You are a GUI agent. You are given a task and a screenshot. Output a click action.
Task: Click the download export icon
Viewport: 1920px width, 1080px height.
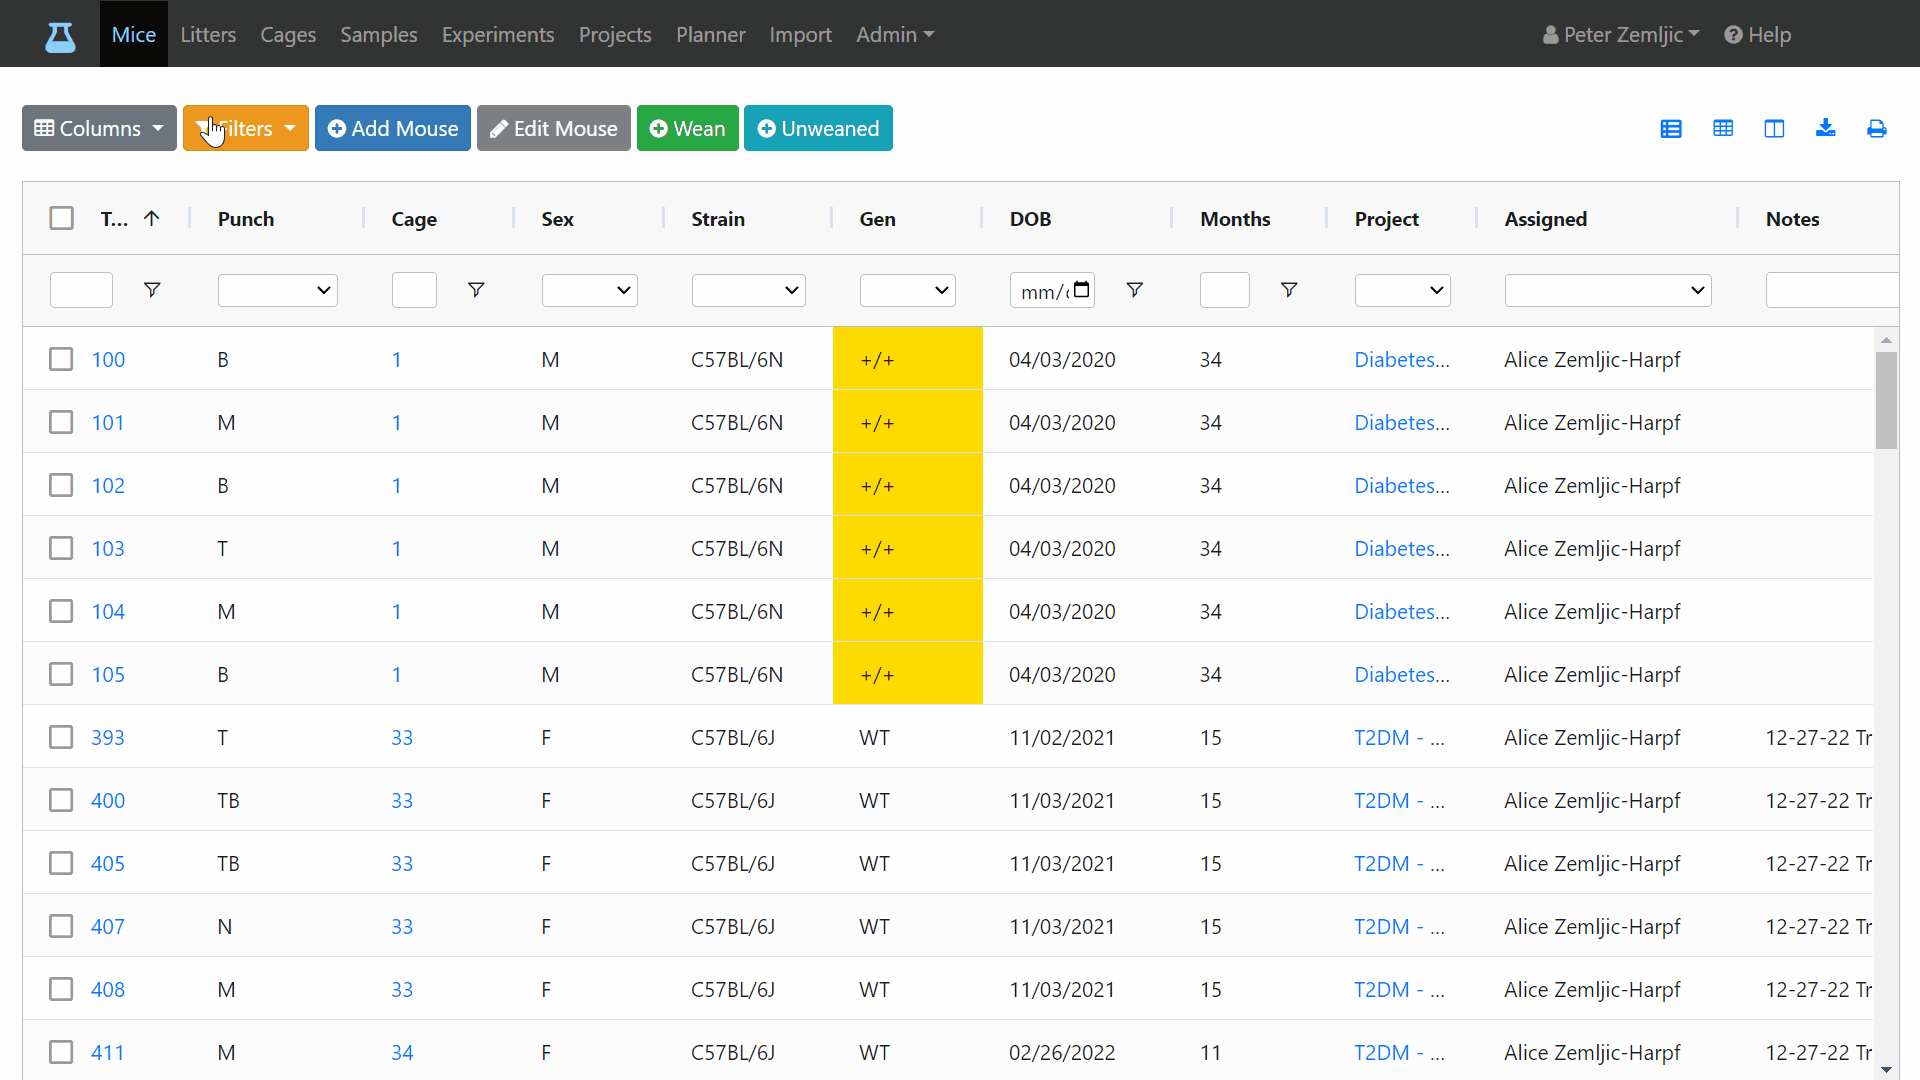pyautogui.click(x=1826, y=128)
